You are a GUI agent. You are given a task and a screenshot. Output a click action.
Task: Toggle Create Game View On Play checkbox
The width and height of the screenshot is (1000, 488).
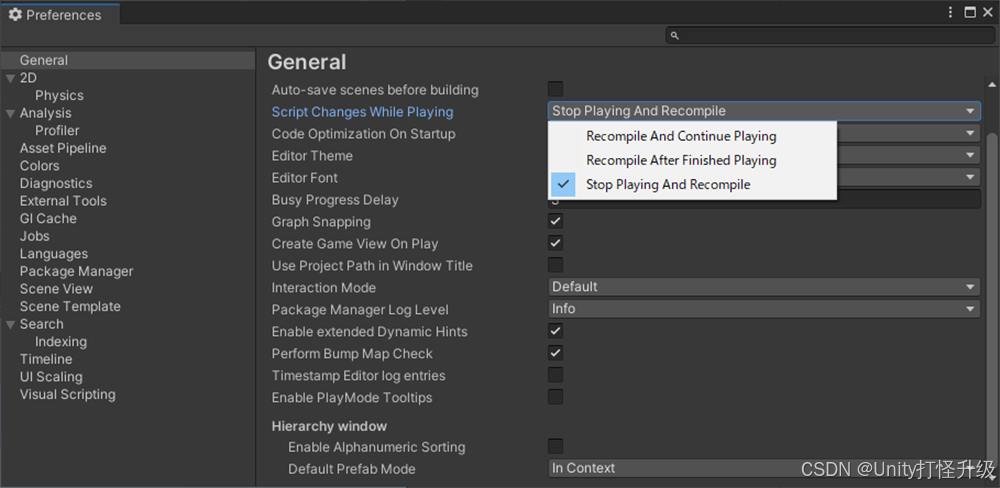(x=555, y=243)
